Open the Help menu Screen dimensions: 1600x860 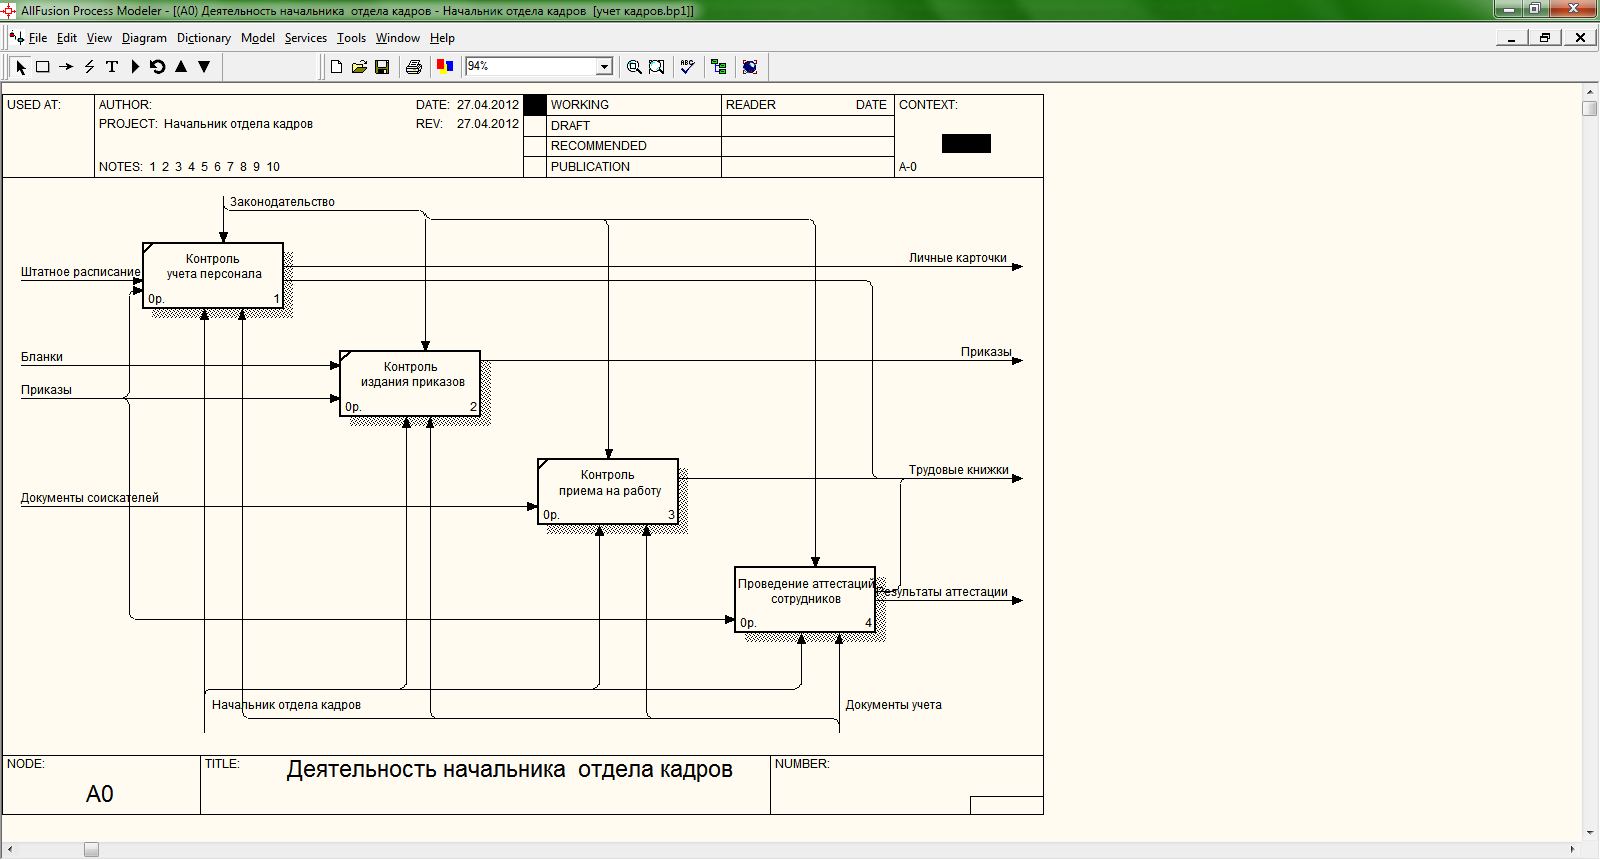pos(442,38)
